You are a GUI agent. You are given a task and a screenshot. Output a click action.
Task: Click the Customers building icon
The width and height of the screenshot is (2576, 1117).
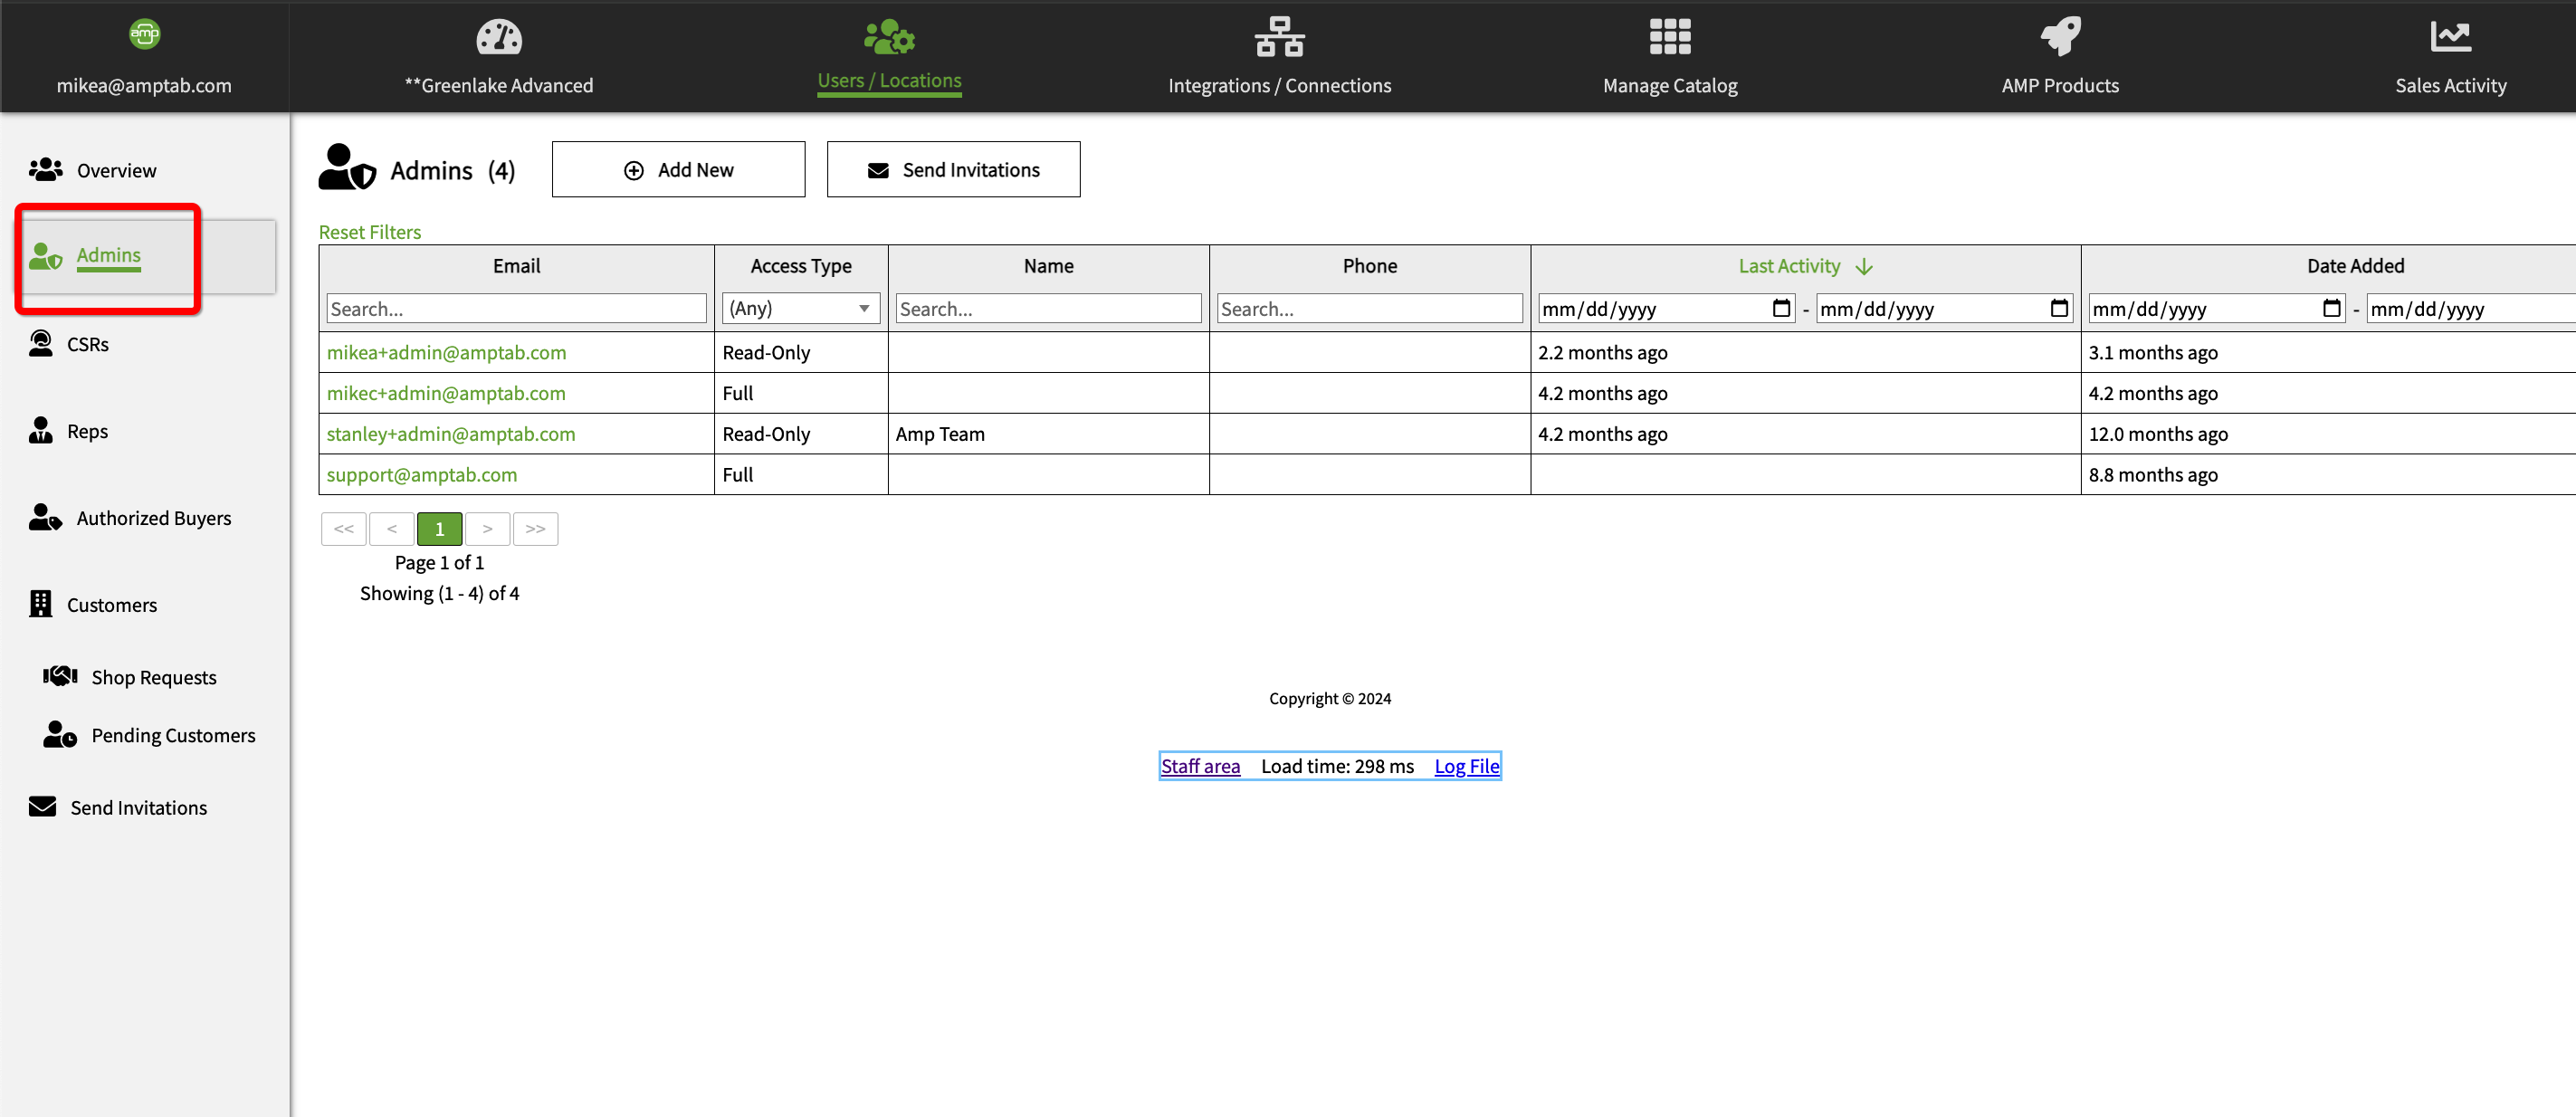pyautogui.click(x=41, y=604)
